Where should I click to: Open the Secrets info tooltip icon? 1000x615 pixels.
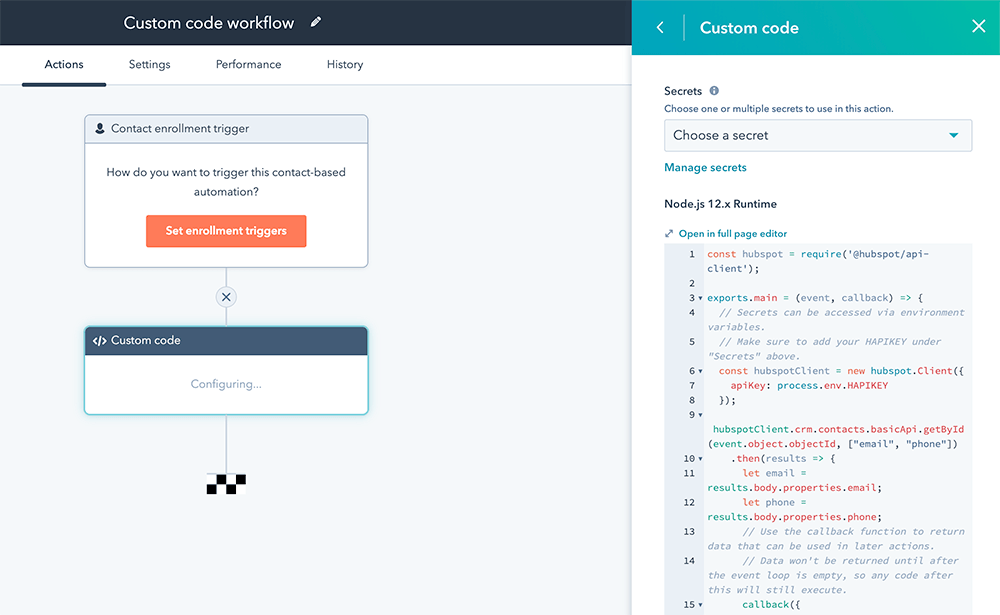tap(714, 91)
